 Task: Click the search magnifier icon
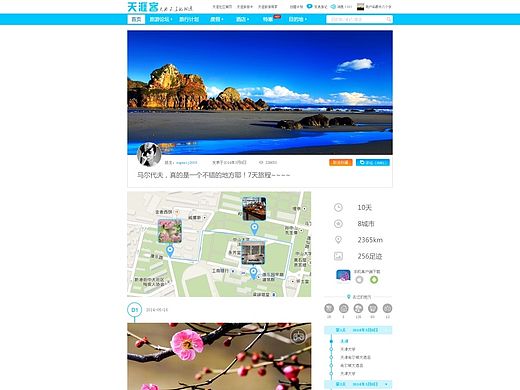tap(389, 19)
